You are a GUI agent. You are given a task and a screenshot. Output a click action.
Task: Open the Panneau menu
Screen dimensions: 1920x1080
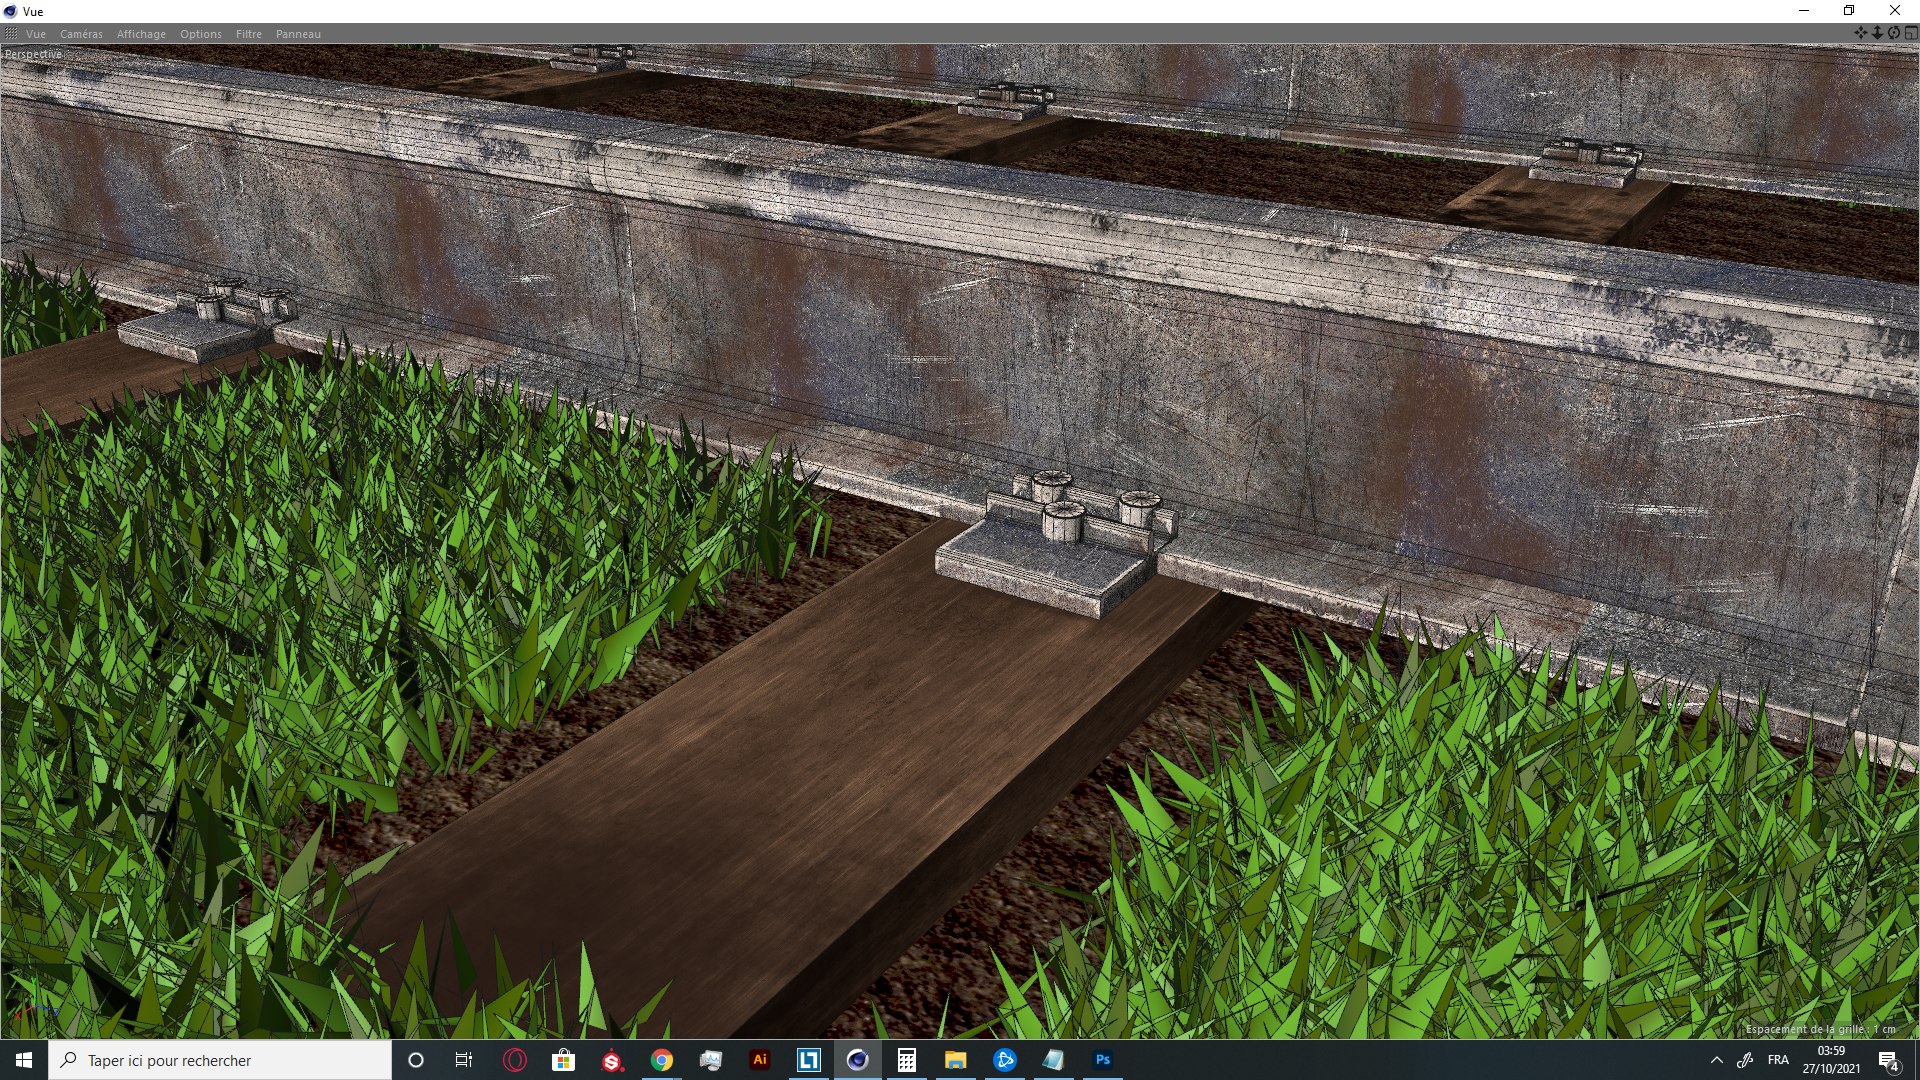pyautogui.click(x=298, y=34)
